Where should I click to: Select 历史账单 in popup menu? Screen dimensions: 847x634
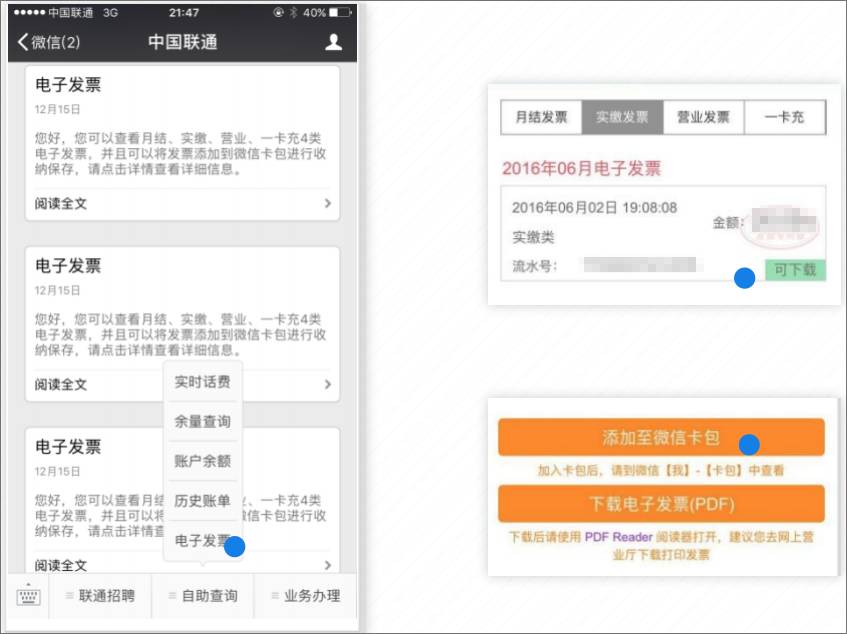(x=203, y=501)
